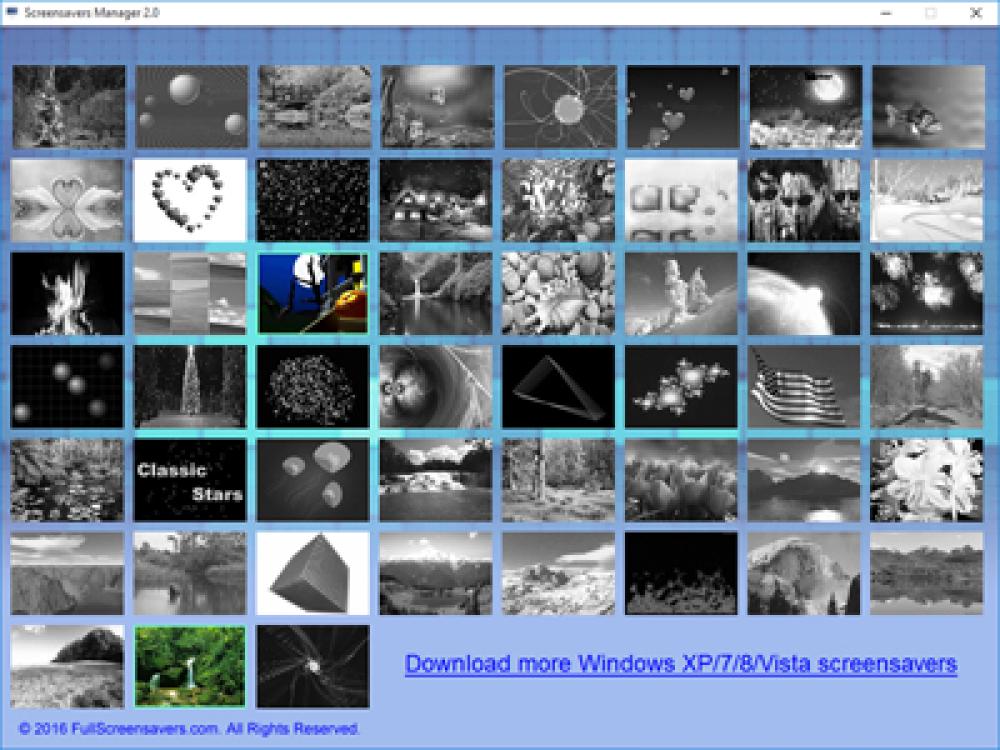Image resolution: width=1000 pixels, height=750 pixels.
Task: Click the download more screensavers link
Action: [683, 661]
